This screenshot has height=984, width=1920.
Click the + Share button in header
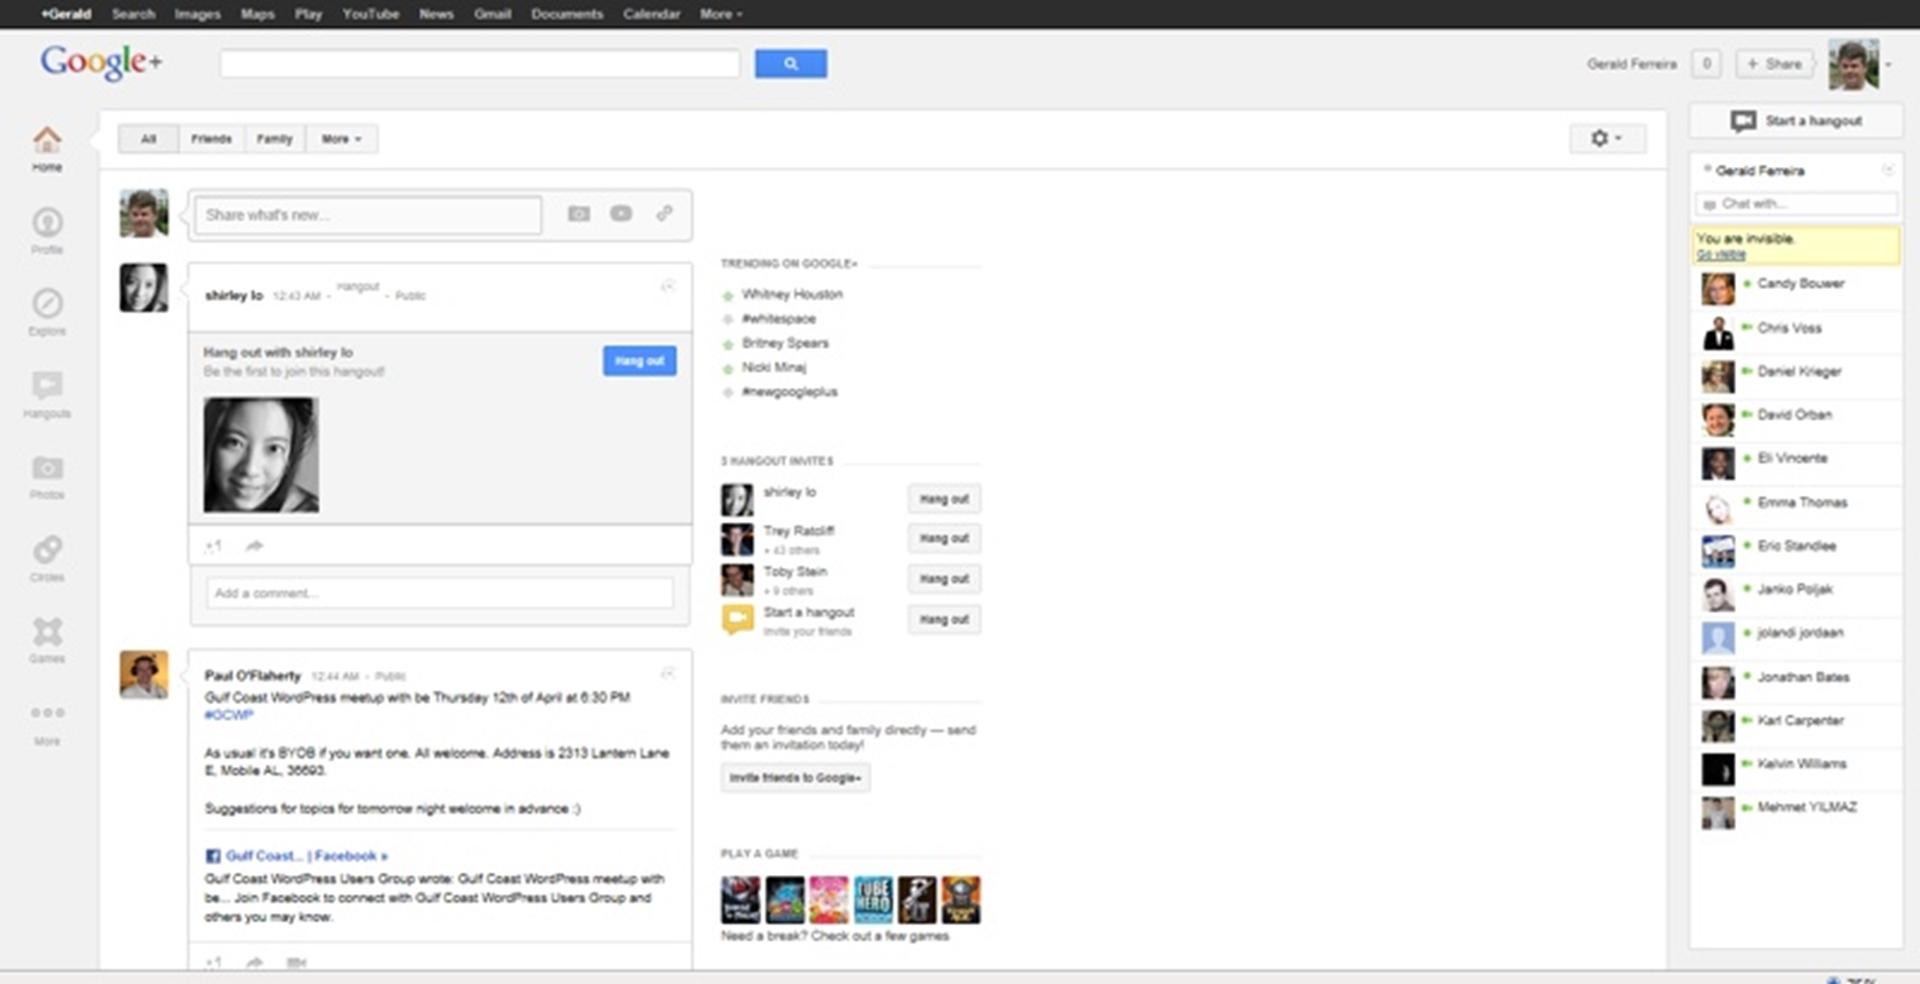(1775, 64)
